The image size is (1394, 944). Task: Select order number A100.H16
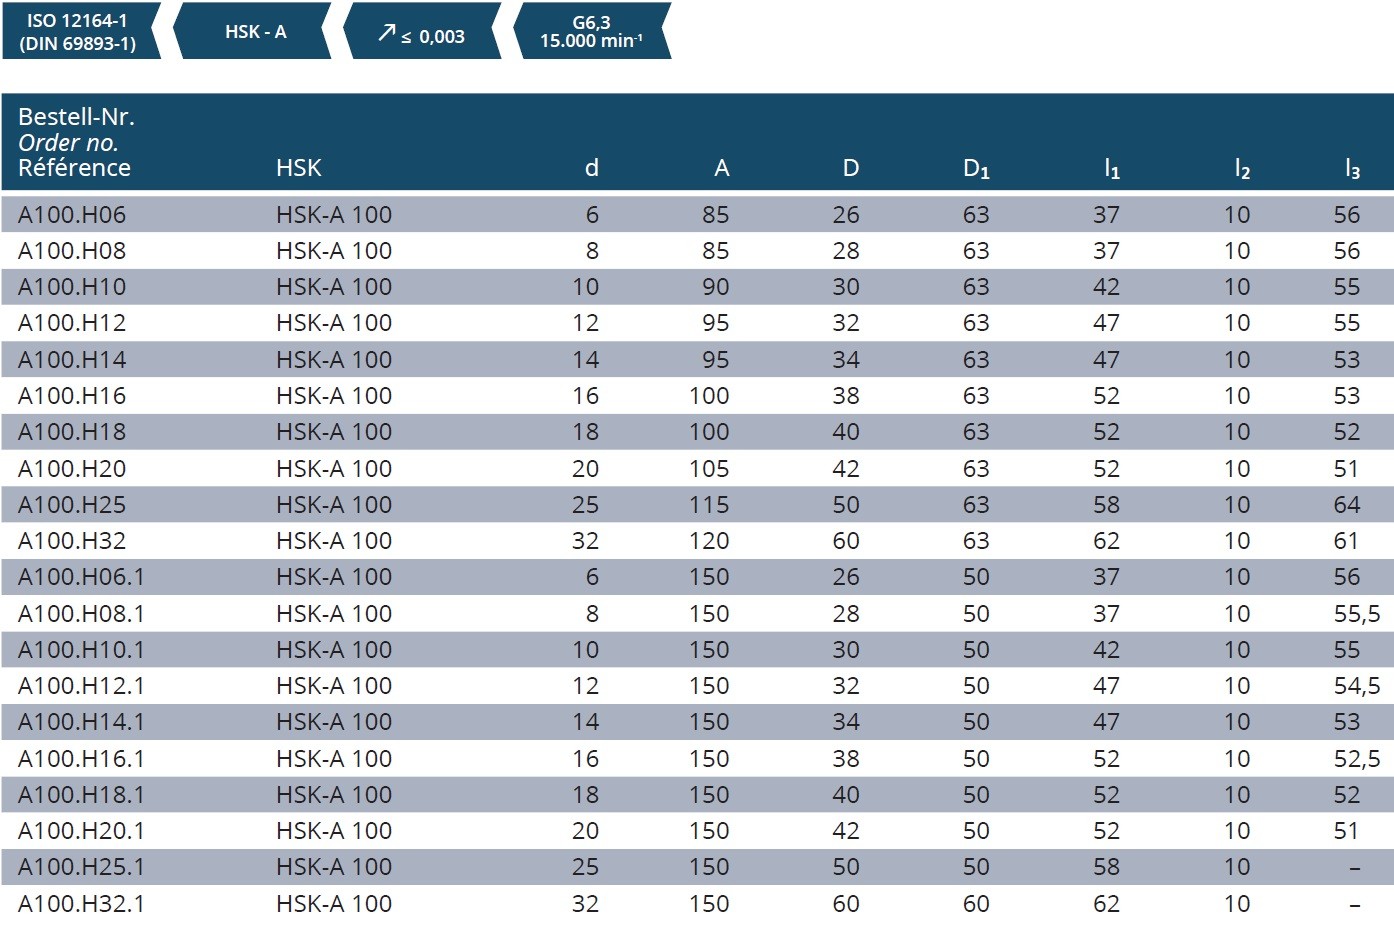(x=72, y=396)
